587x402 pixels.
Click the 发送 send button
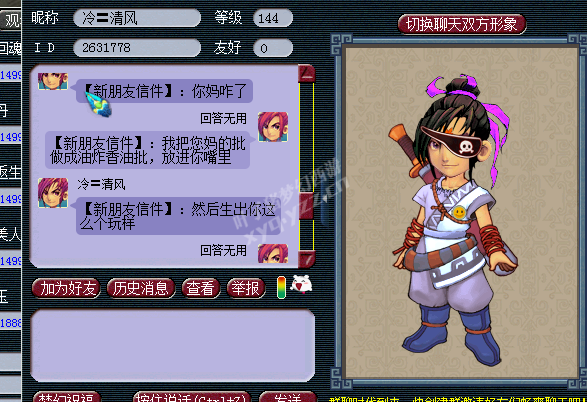[288, 397]
